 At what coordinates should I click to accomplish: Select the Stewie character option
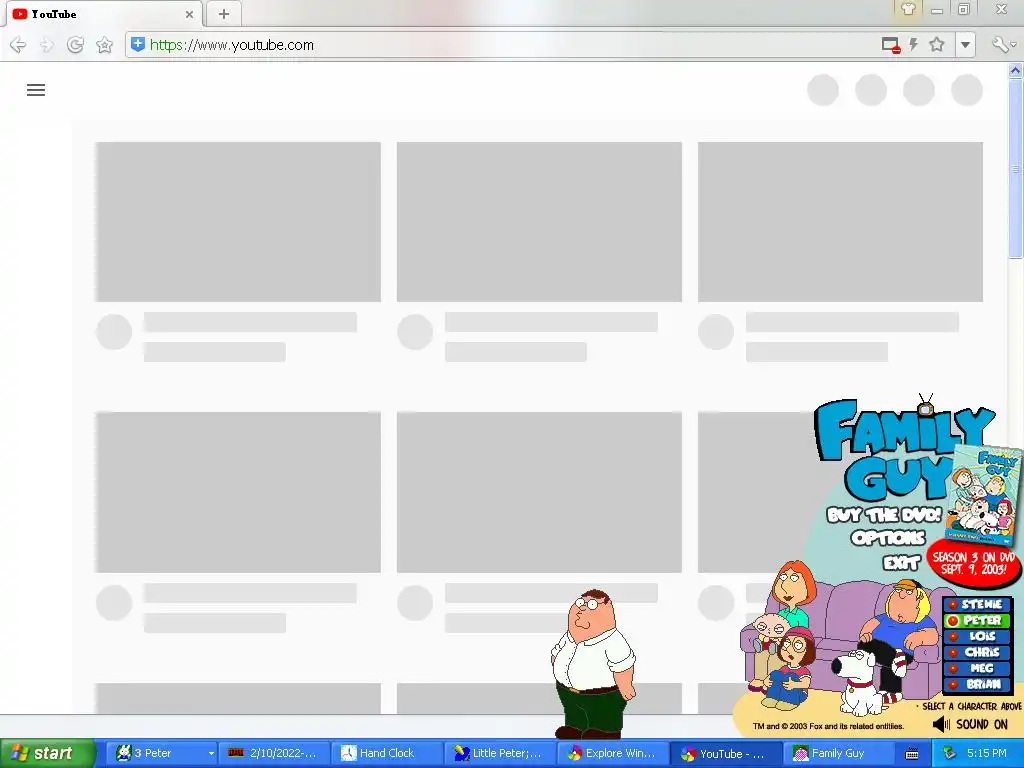click(x=978, y=605)
